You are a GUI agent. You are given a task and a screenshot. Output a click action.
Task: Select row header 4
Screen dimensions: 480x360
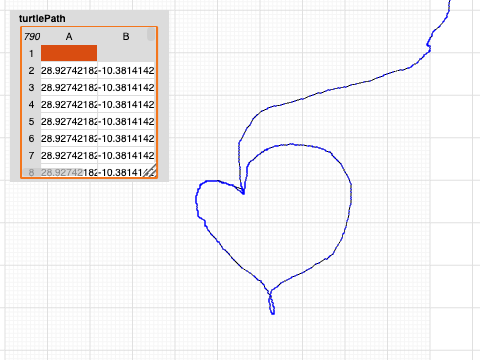[x=31, y=104]
